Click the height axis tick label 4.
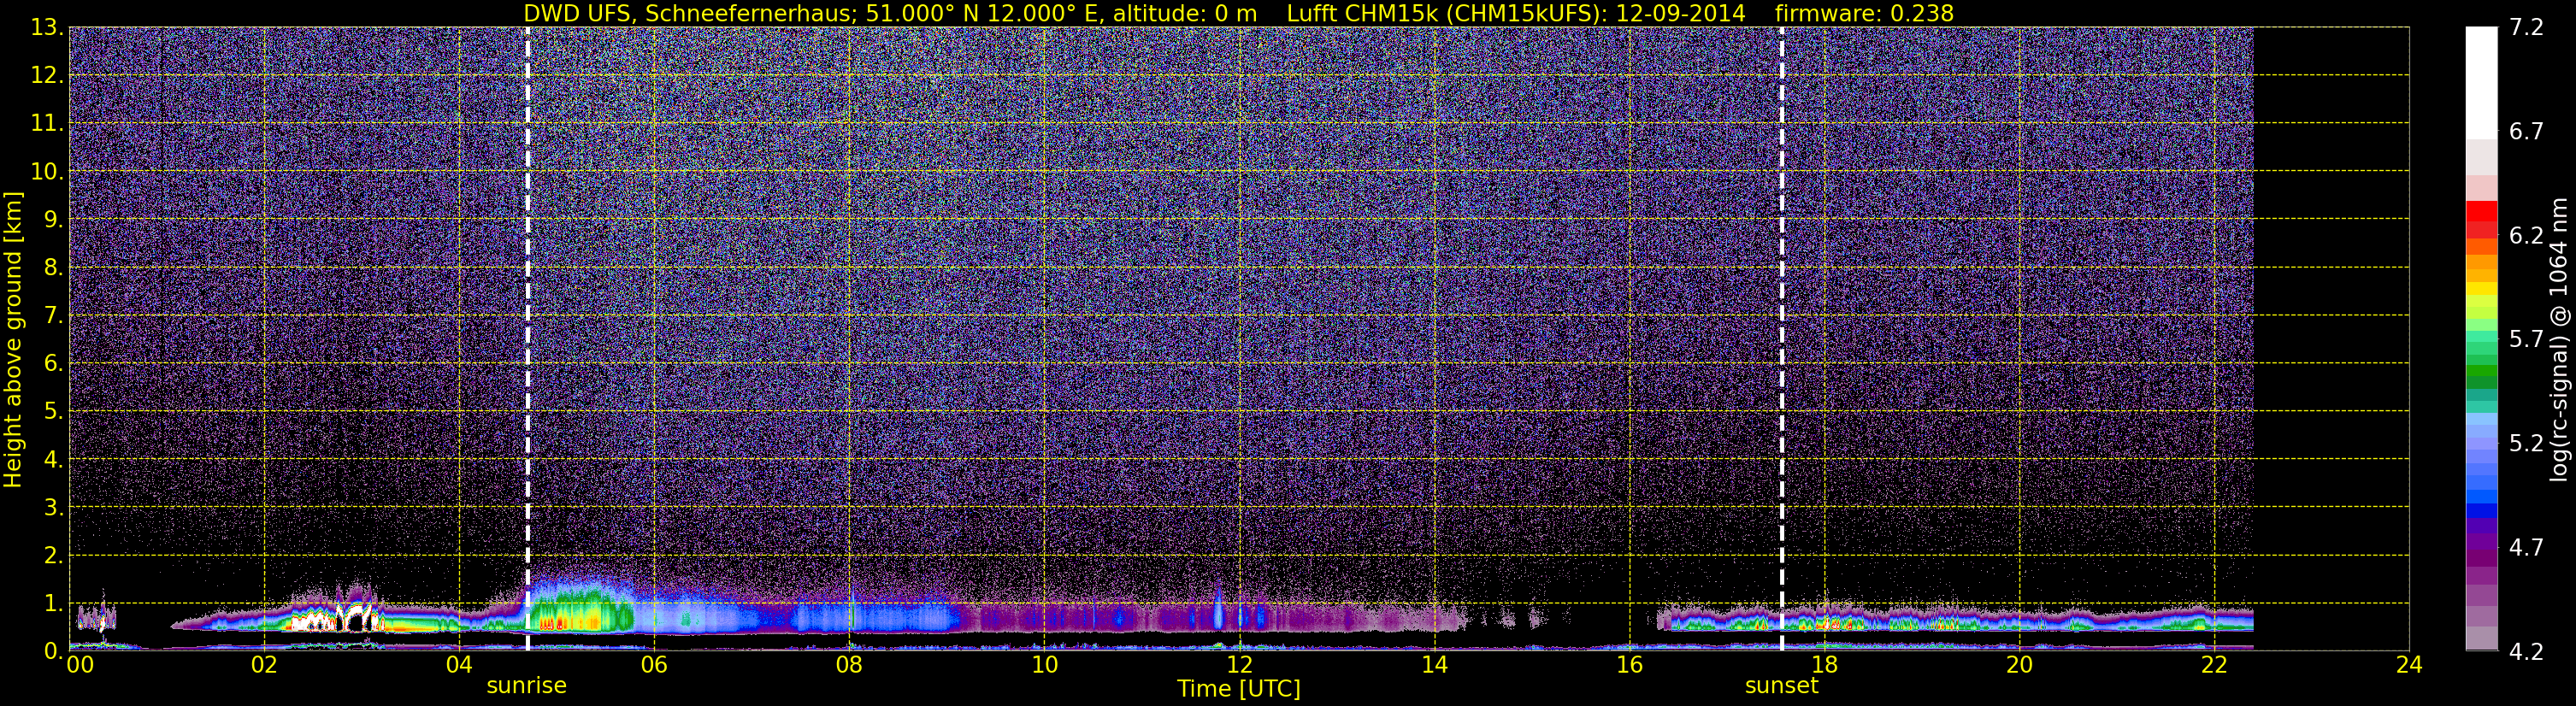The height and width of the screenshot is (706, 2576). [x=54, y=460]
